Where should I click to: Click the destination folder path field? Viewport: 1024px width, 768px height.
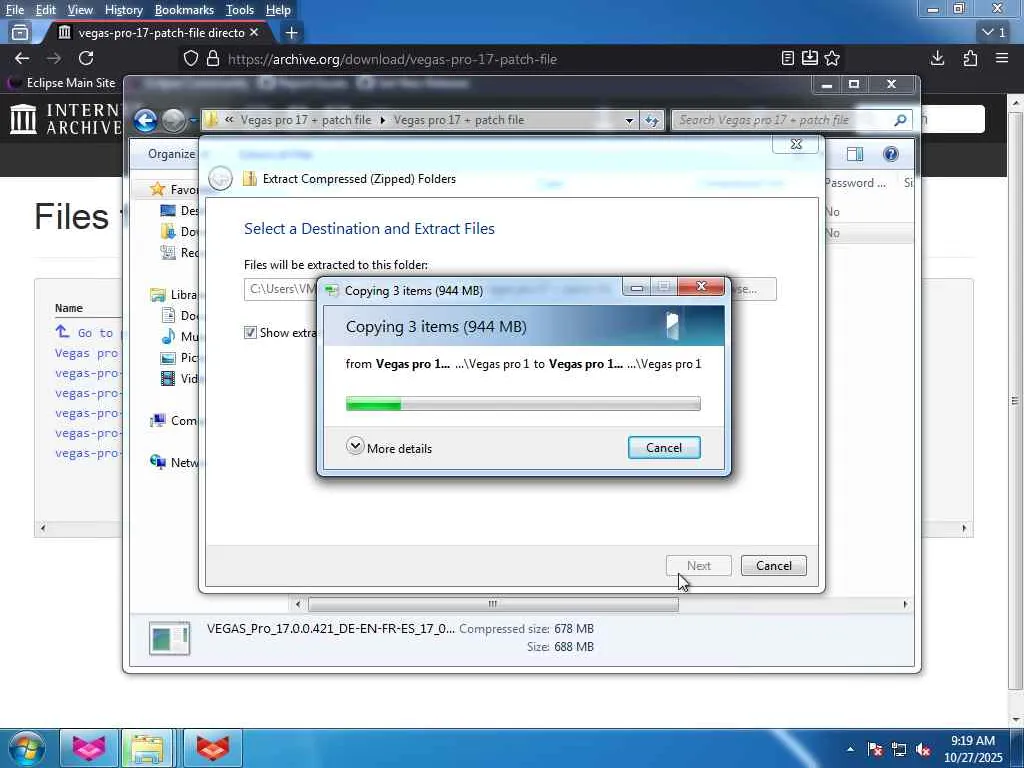[x=281, y=289]
